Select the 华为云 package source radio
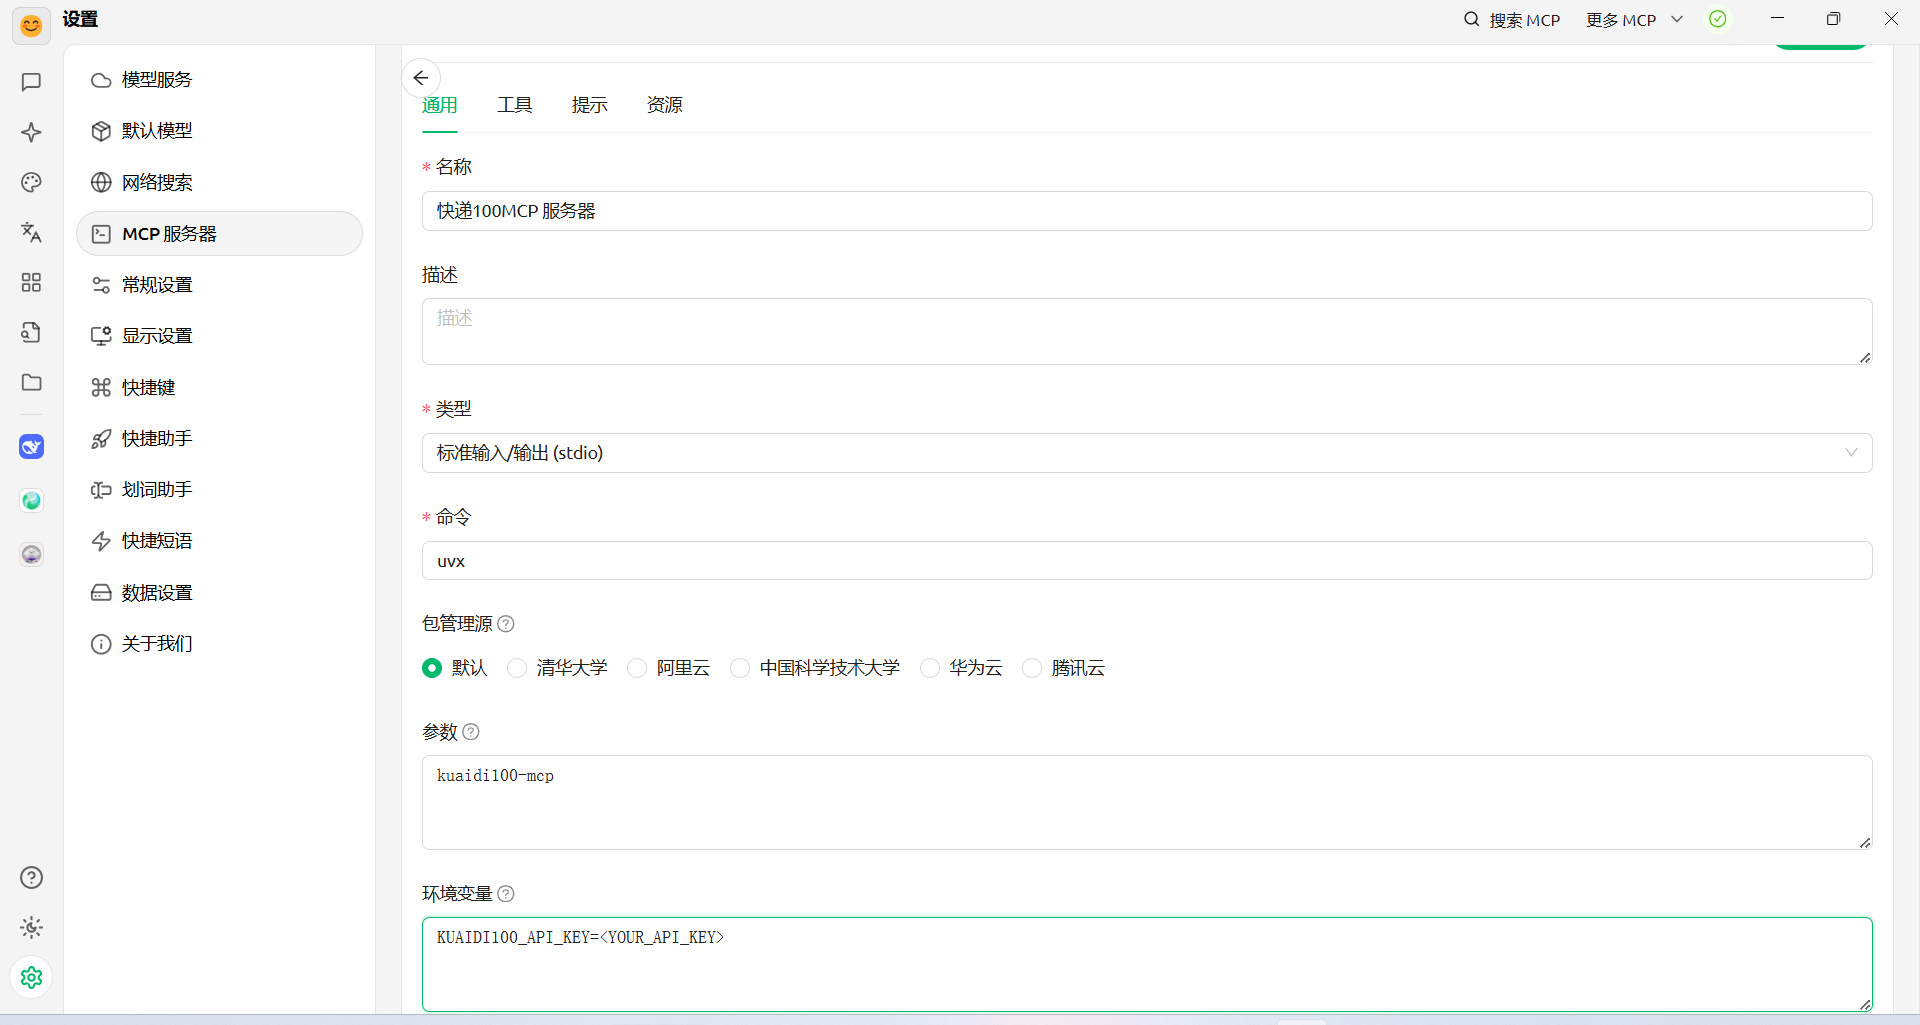The width and height of the screenshot is (1920, 1025). click(930, 668)
